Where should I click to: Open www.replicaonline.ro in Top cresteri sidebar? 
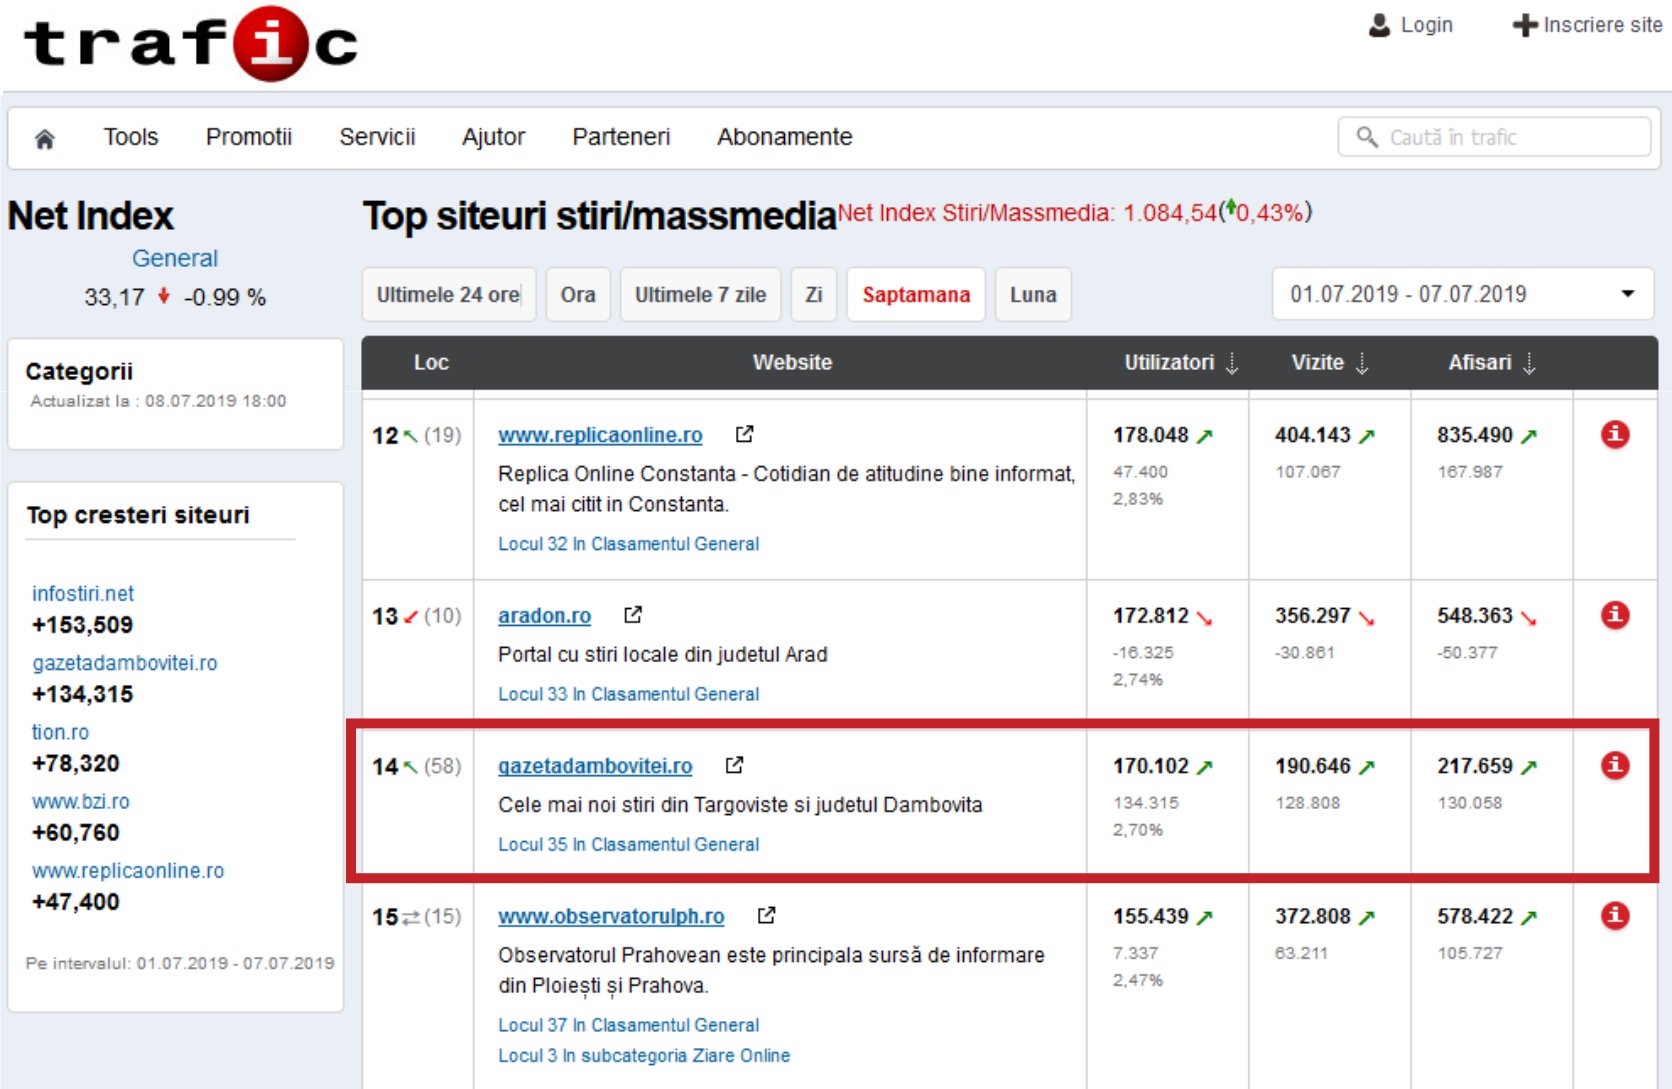128,870
